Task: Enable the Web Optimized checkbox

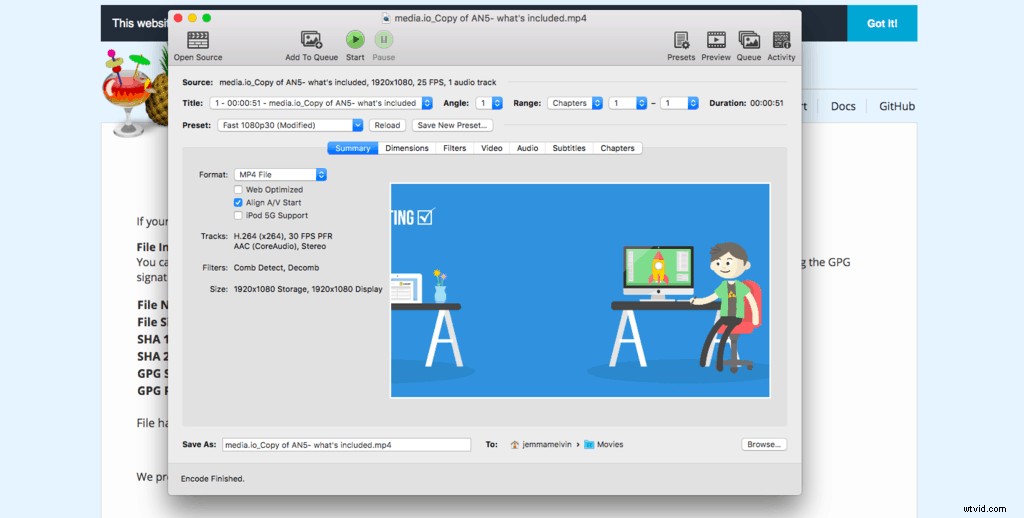Action: pyautogui.click(x=238, y=189)
